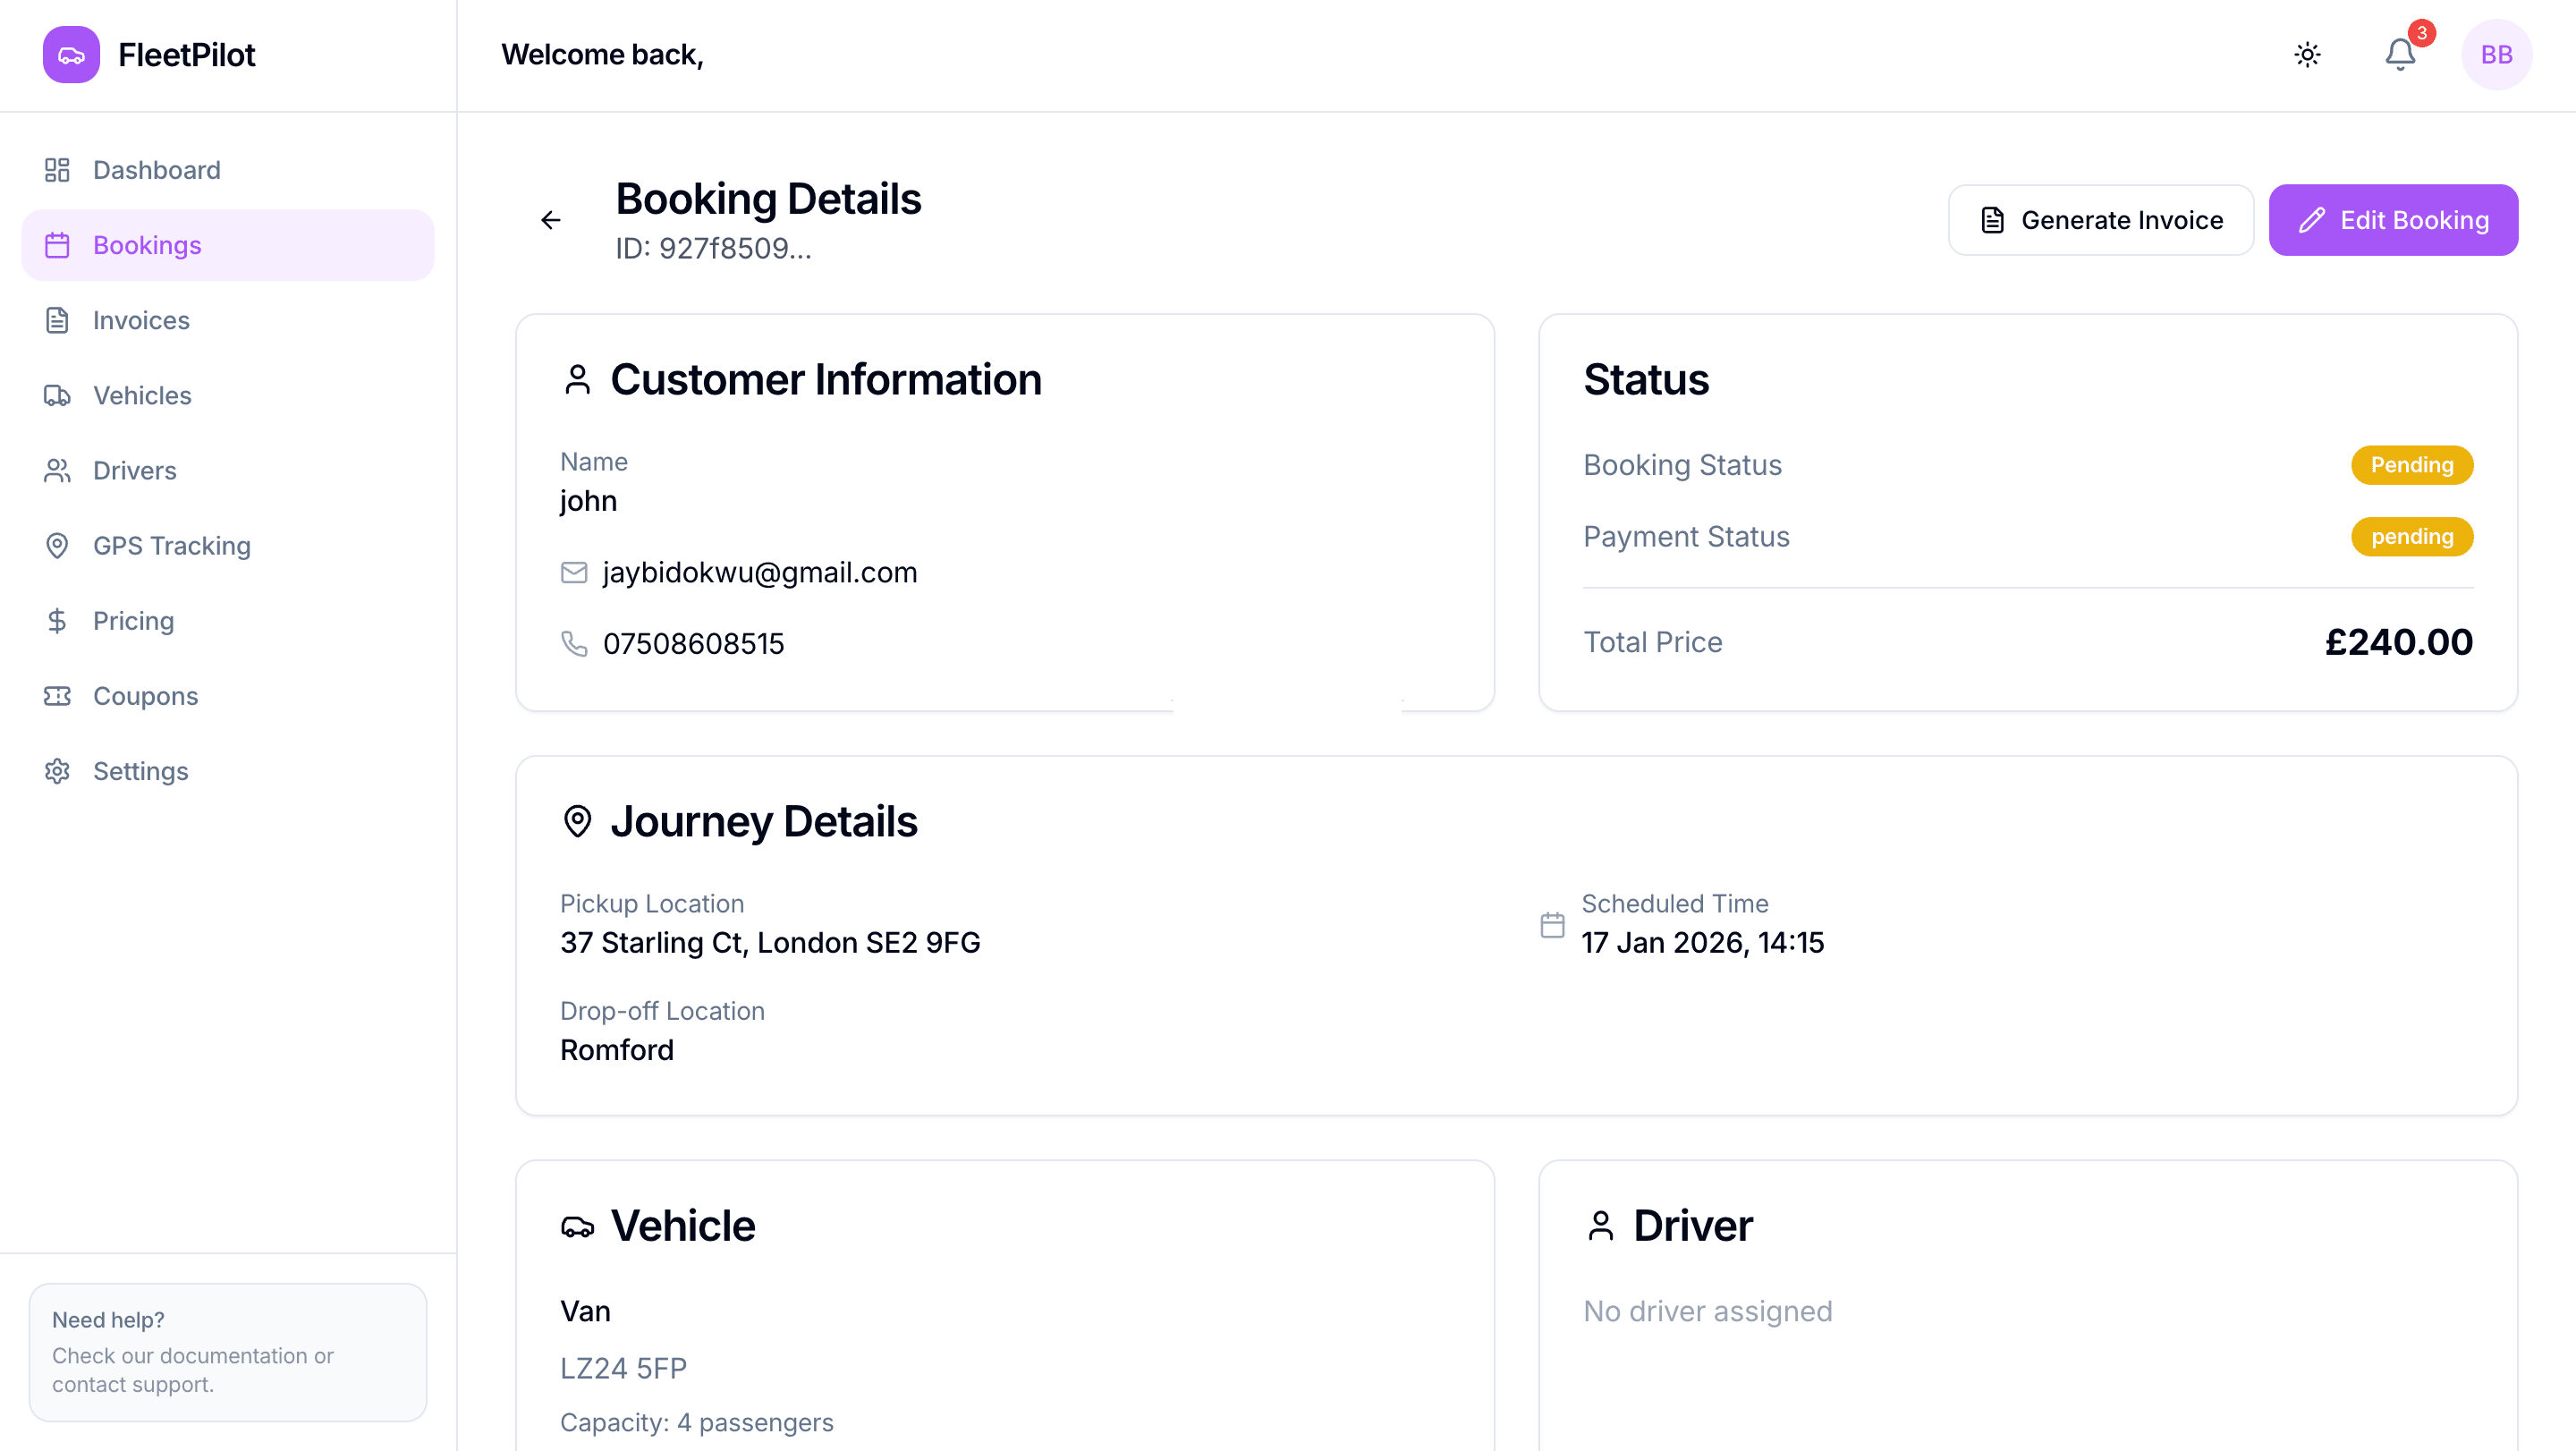This screenshot has width=2576, height=1451.
Task: Click the Vehicles van icon in sidebar
Action: coord(57,395)
